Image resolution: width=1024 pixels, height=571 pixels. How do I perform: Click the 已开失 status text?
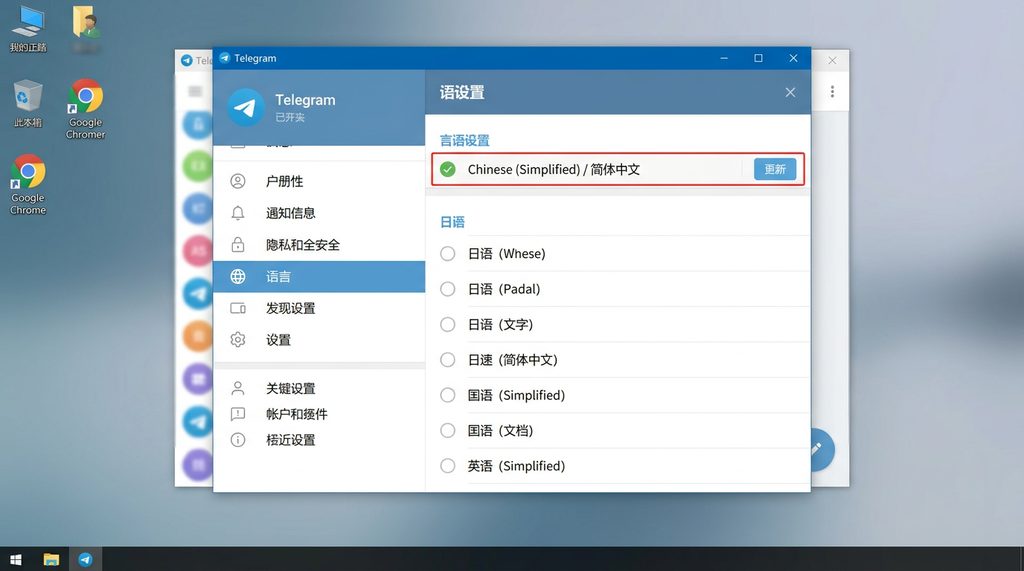(290, 118)
